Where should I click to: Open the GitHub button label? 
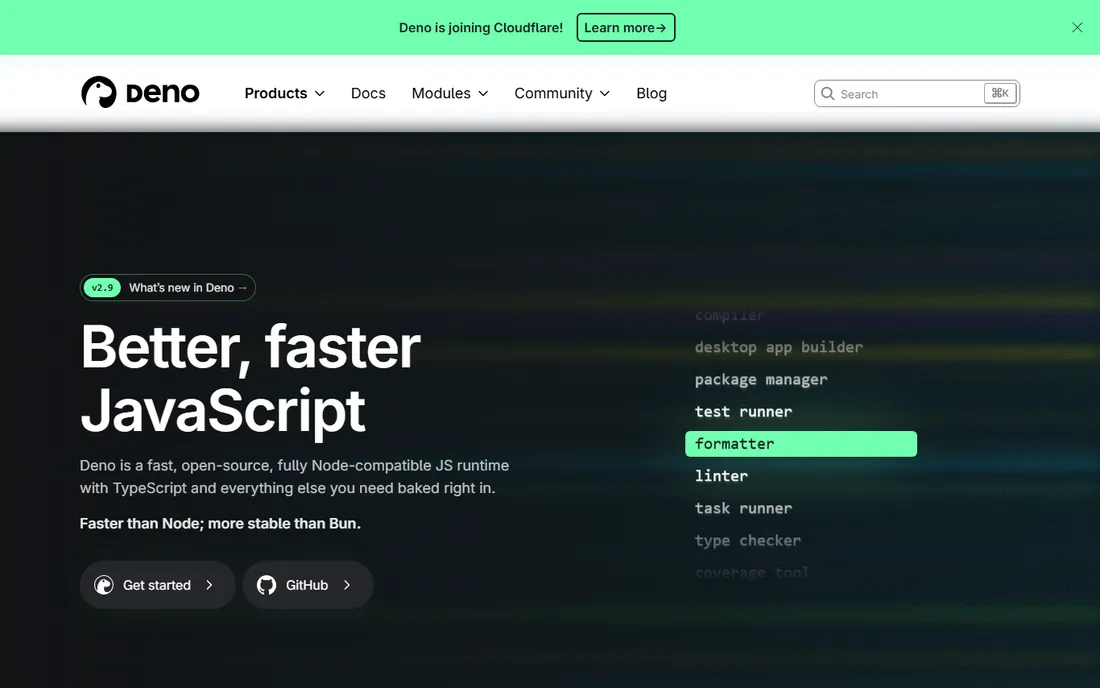click(x=307, y=585)
